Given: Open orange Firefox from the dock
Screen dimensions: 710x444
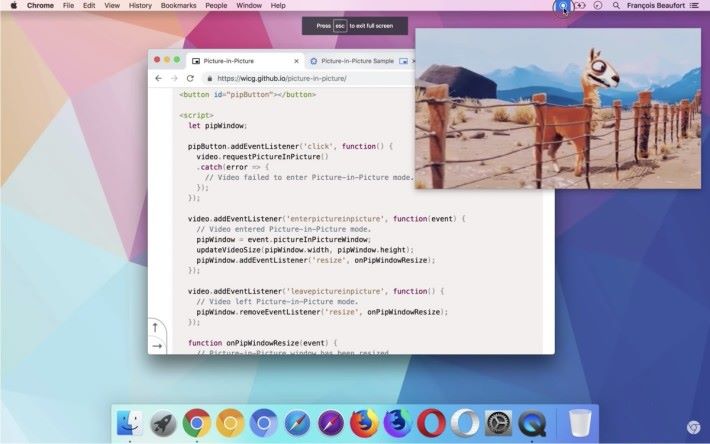Looking at the screenshot, I should click(x=364, y=423).
